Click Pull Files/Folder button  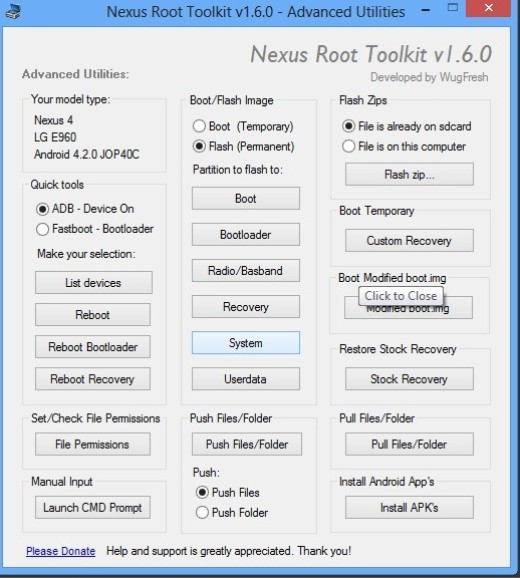[409, 444]
